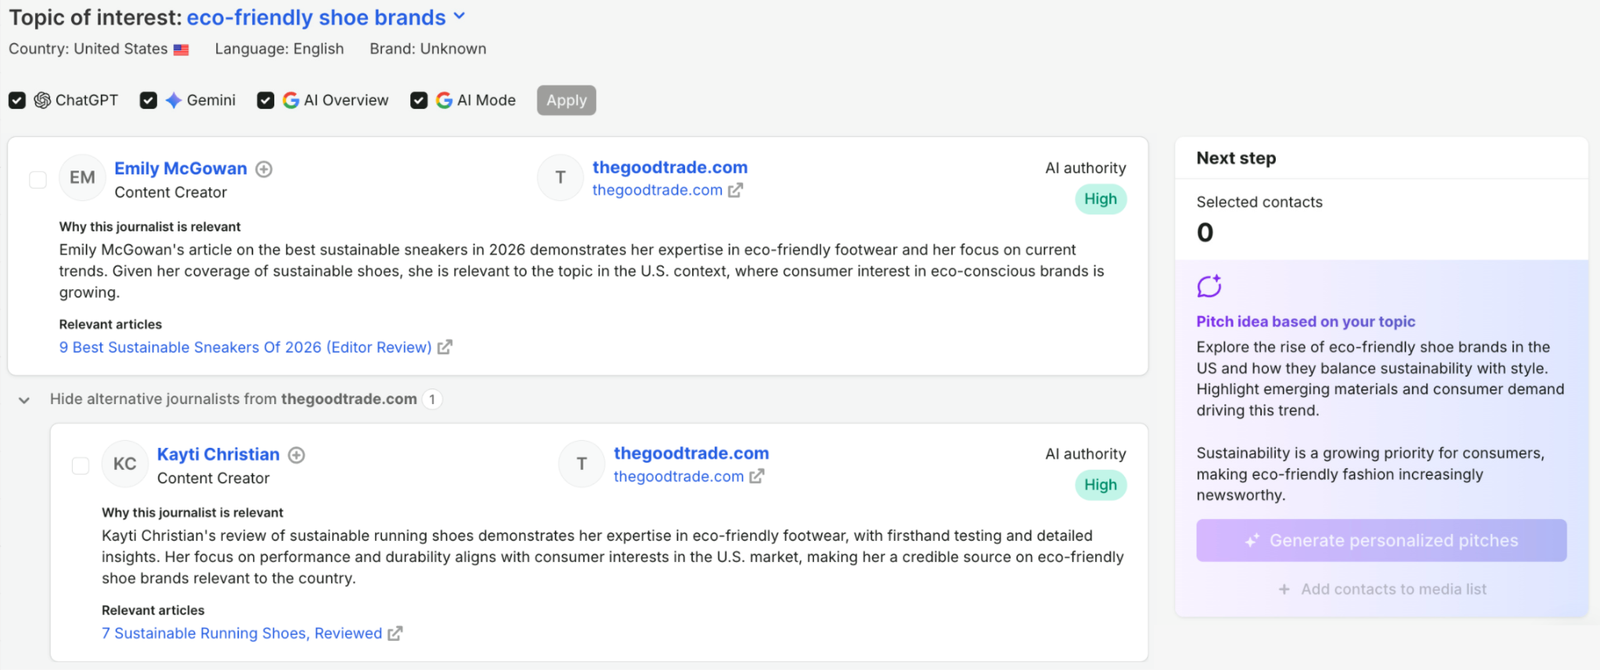
Task: Open external link icon after Kayti's thegoodtrade.com URL
Action: [x=757, y=476]
